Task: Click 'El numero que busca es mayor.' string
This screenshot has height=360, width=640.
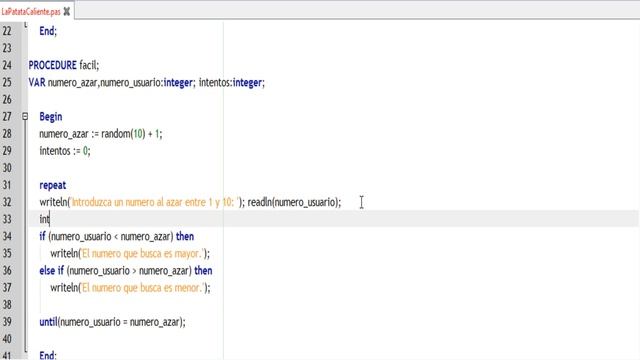Action: (142, 254)
